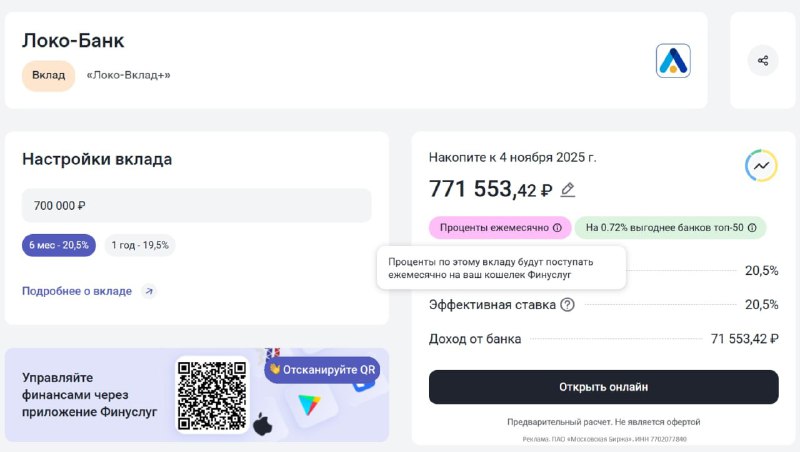Select the 1 год - 19,5% term option
The height and width of the screenshot is (452, 800).
[x=140, y=245]
